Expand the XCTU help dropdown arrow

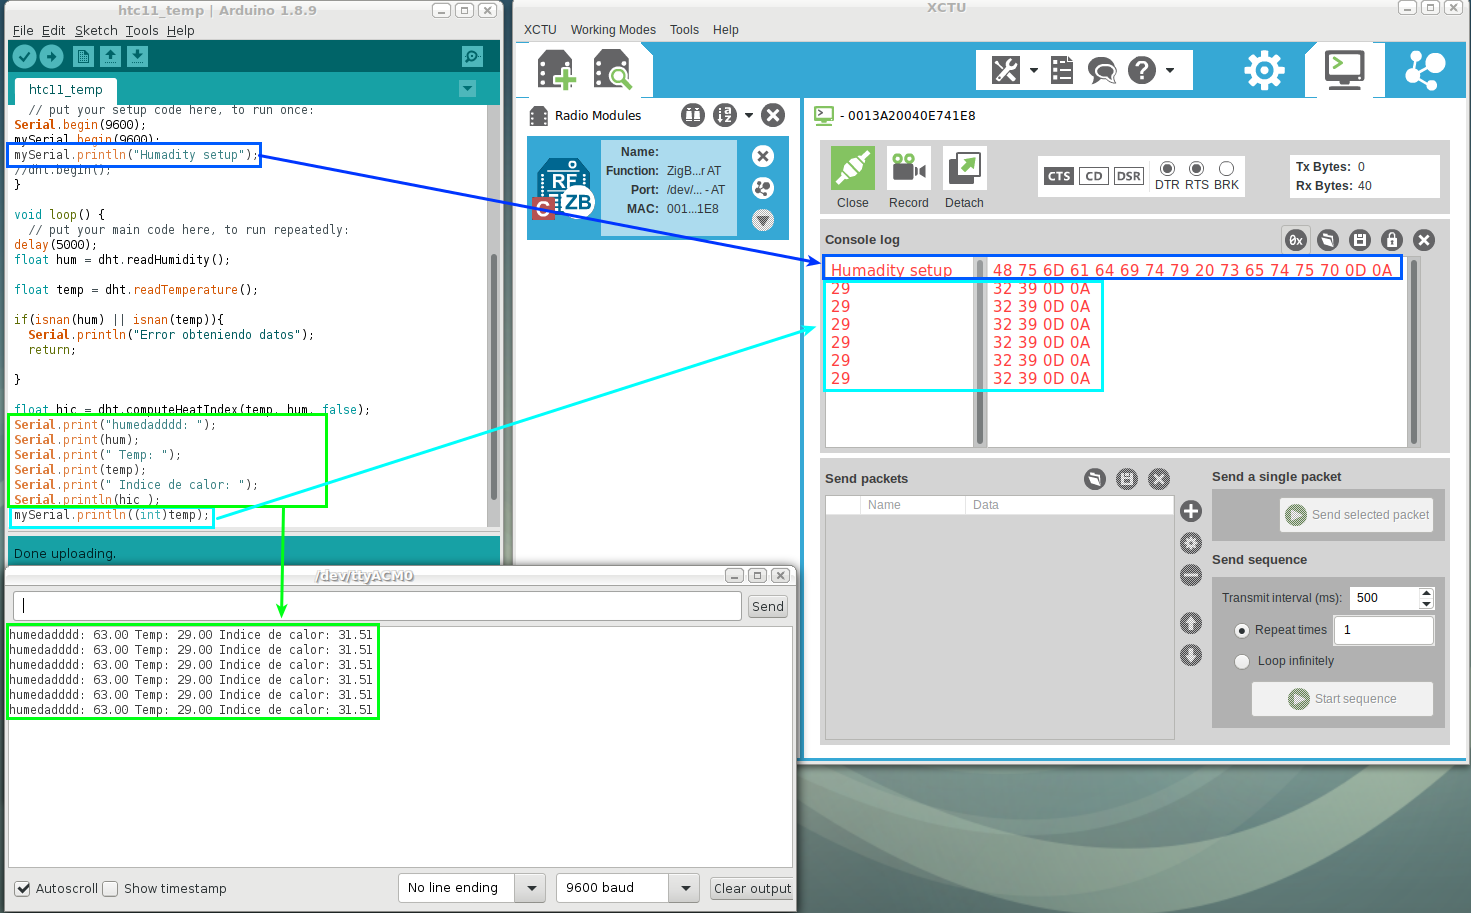(1170, 70)
